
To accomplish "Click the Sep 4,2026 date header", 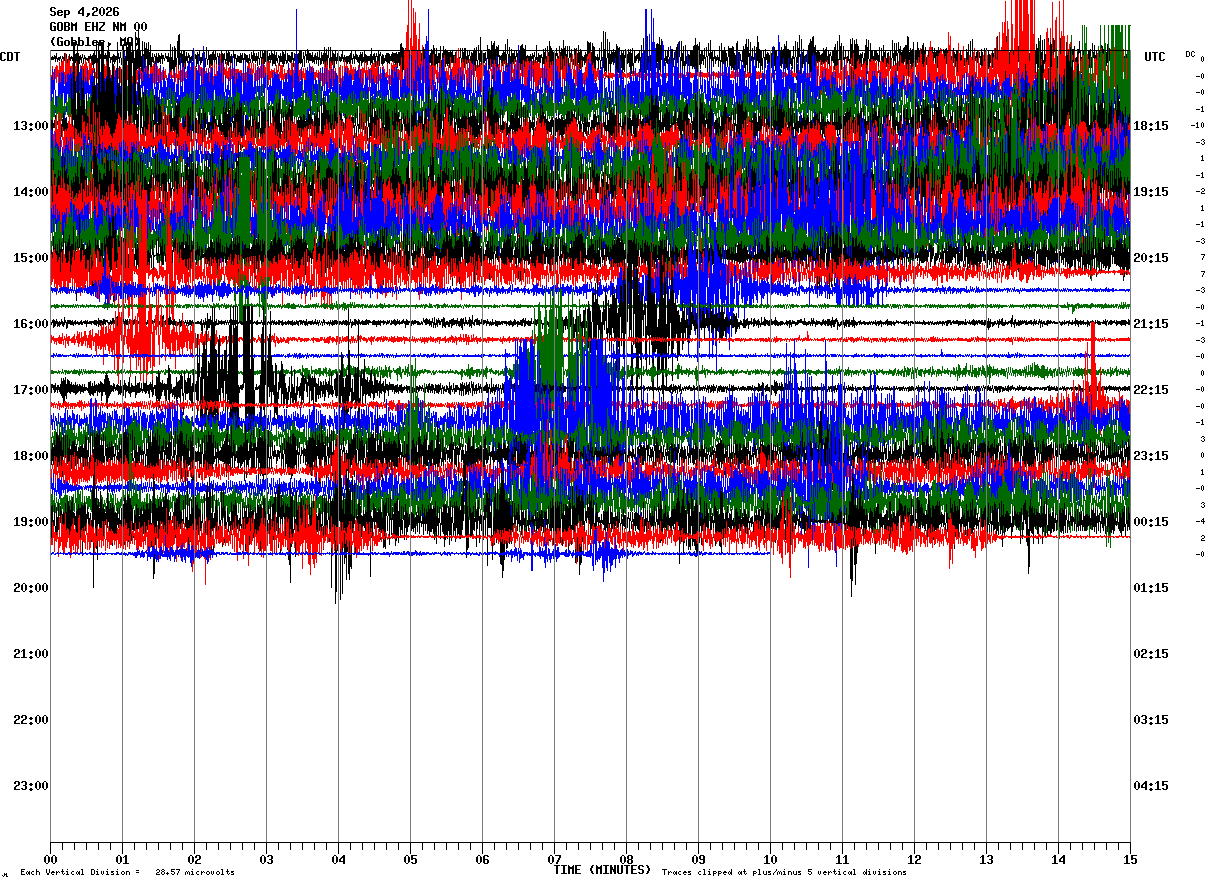I will coord(85,12).
